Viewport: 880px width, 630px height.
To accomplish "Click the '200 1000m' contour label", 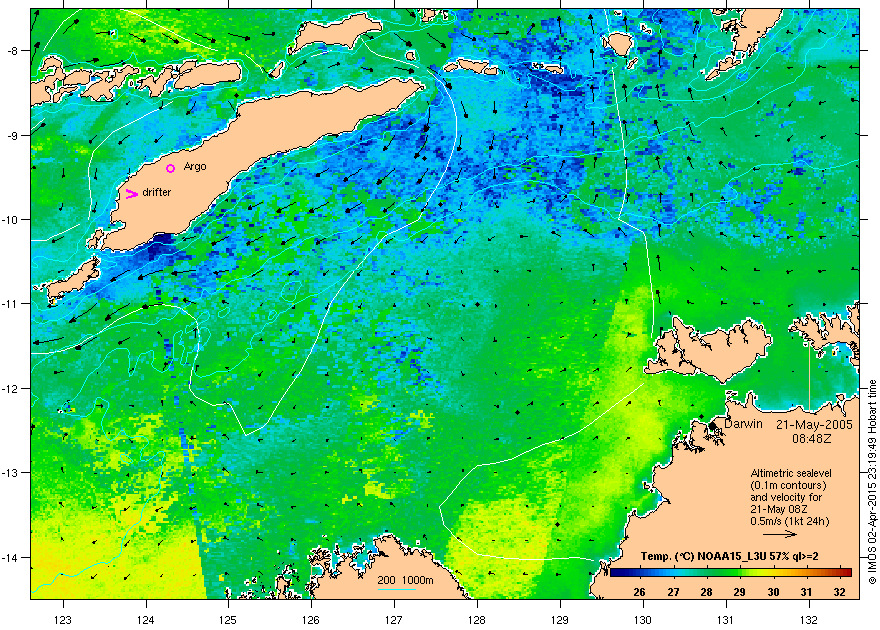I will (x=405, y=581).
